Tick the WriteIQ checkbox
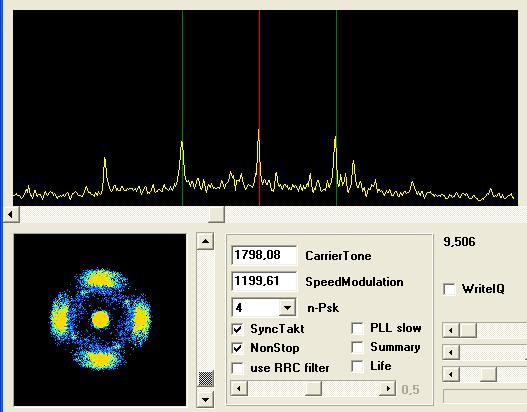 tap(449, 289)
